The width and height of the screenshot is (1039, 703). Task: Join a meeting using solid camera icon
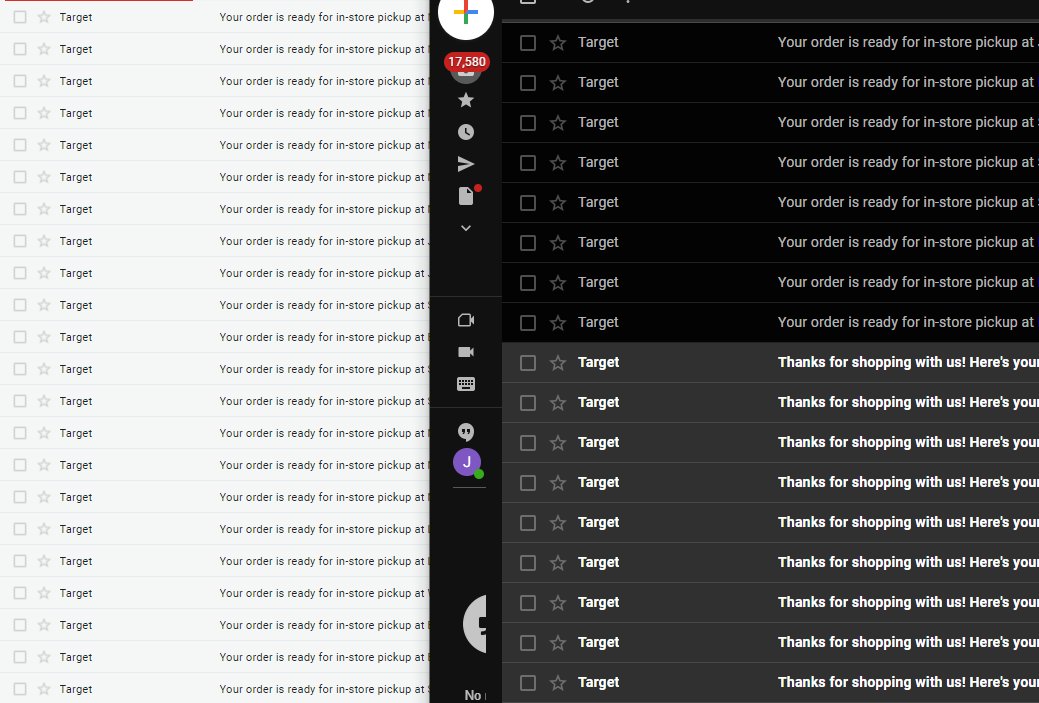coord(466,352)
